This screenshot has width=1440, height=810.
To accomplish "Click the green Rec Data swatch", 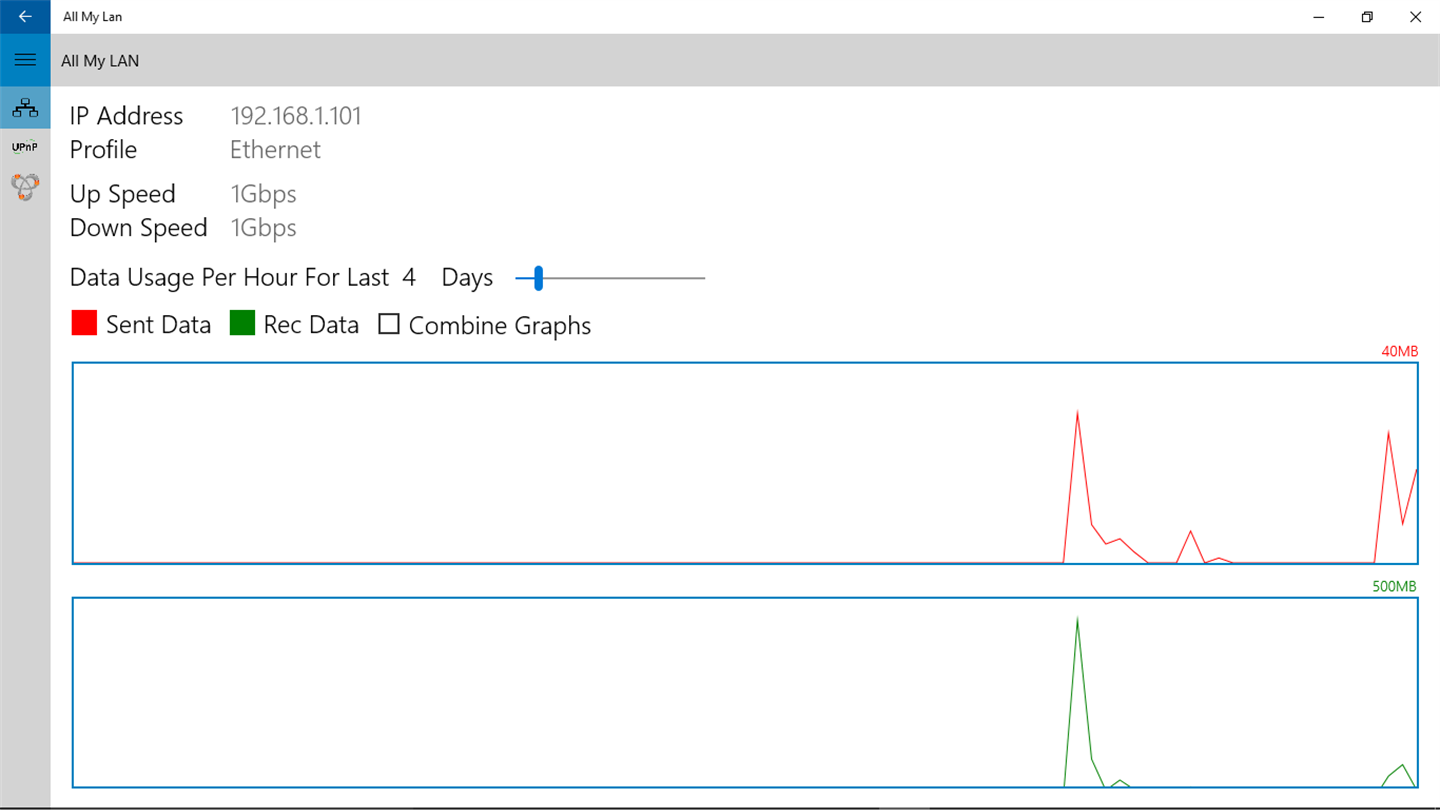I will (x=242, y=323).
